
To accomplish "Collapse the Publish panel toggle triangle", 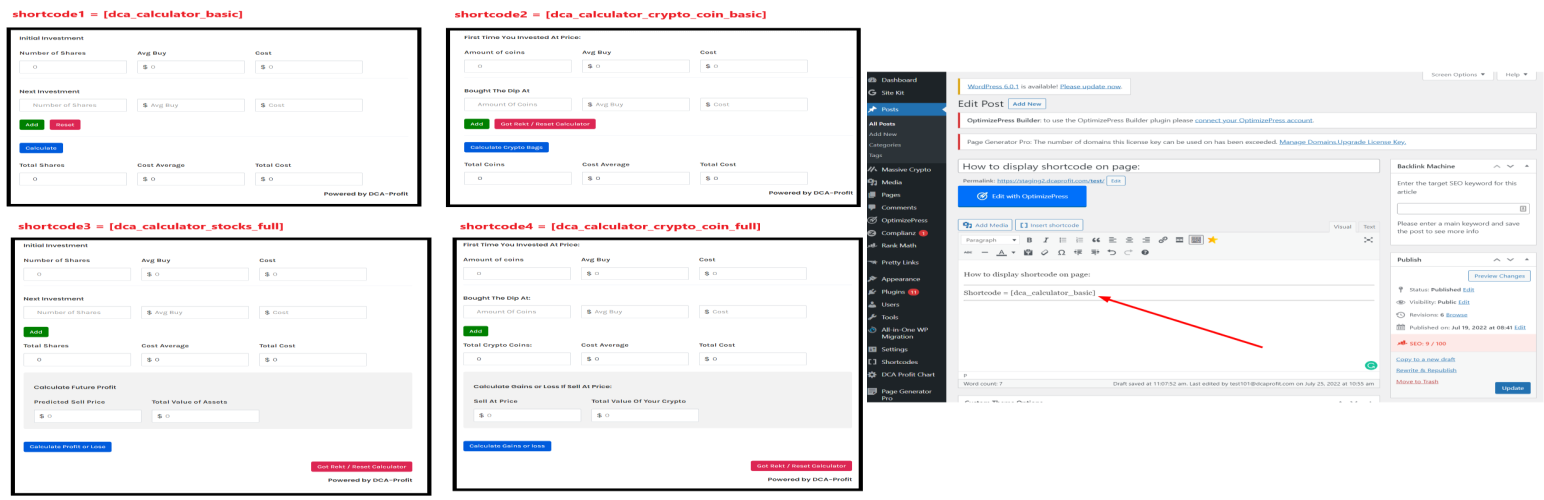I will point(1527,259).
